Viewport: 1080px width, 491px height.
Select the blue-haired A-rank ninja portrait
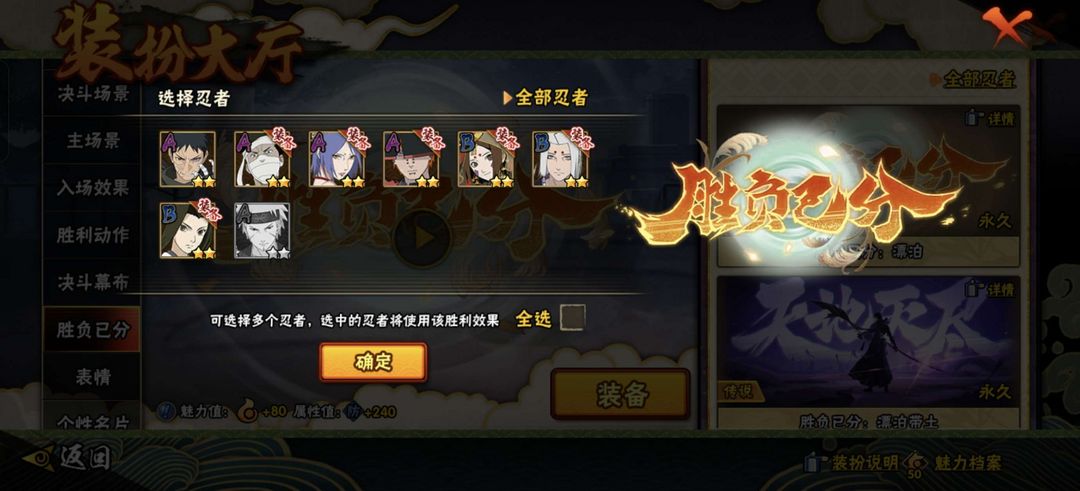coord(336,159)
